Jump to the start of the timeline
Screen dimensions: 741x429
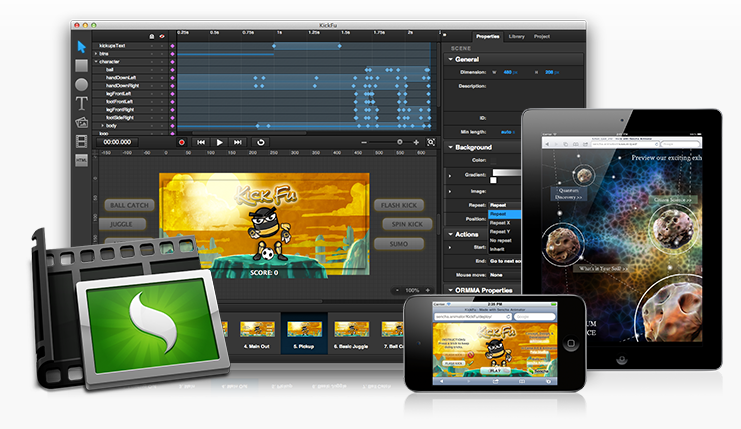(x=201, y=142)
